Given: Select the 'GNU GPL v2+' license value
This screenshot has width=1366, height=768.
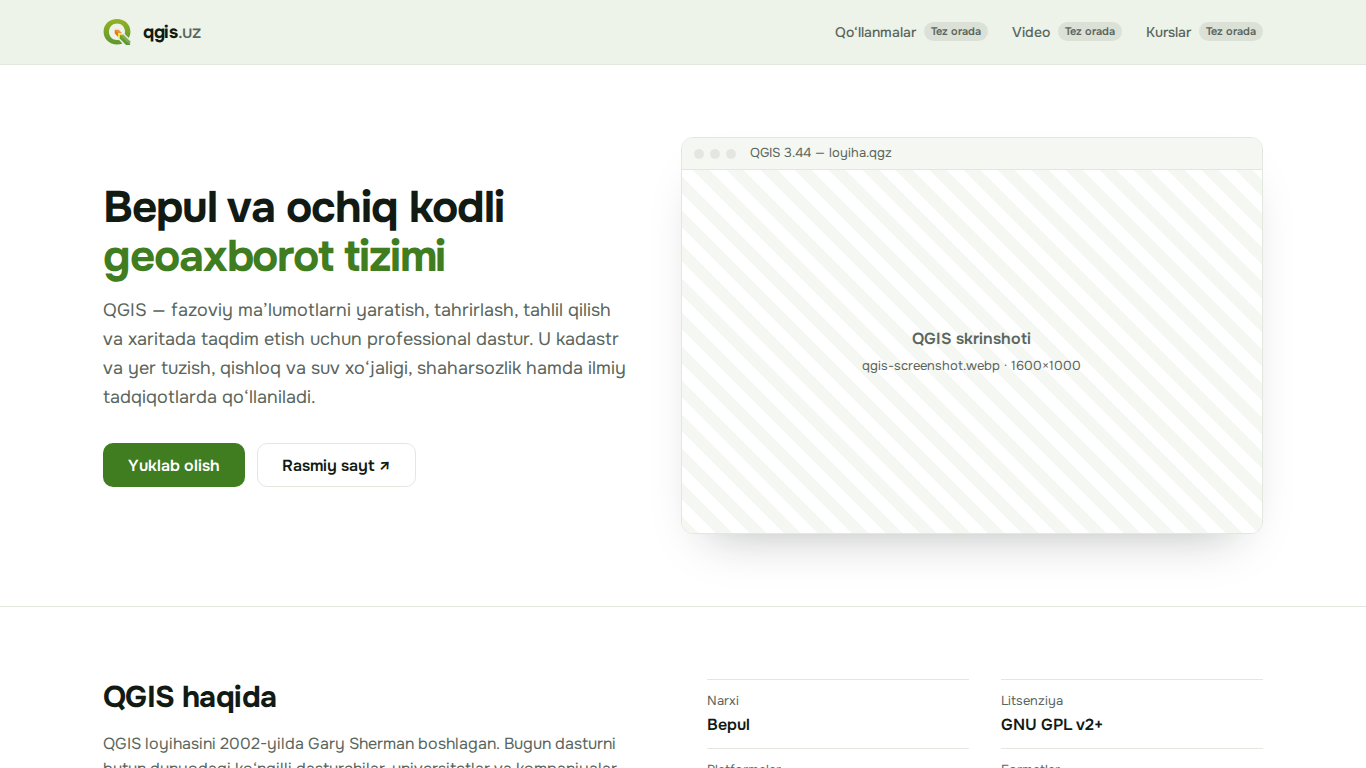Looking at the screenshot, I should tap(1052, 725).
